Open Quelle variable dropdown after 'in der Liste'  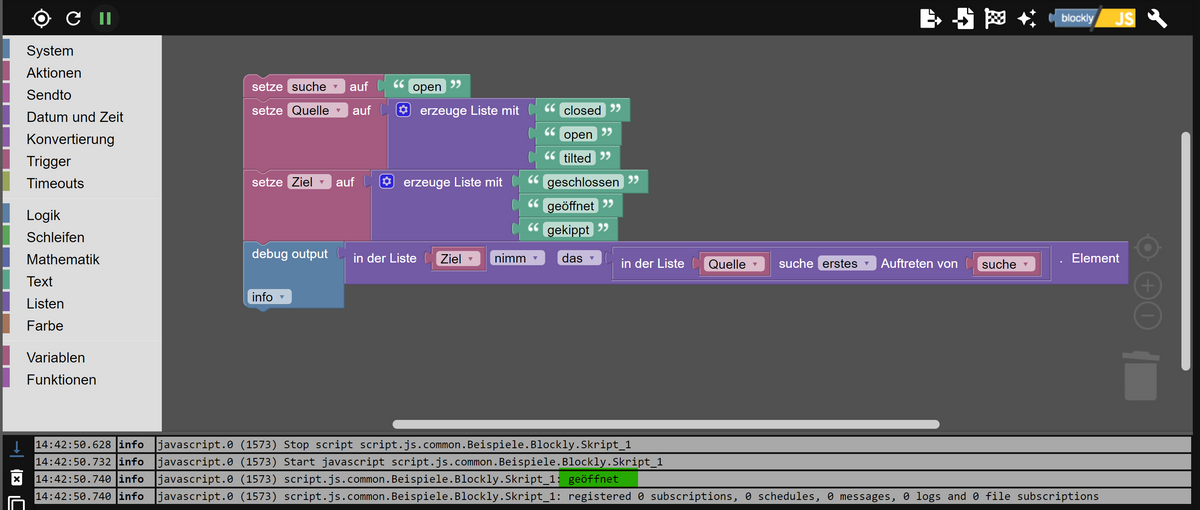(x=735, y=264)
